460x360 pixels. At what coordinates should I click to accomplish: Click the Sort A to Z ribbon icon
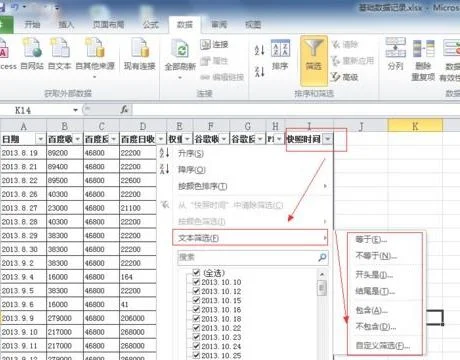259,50
